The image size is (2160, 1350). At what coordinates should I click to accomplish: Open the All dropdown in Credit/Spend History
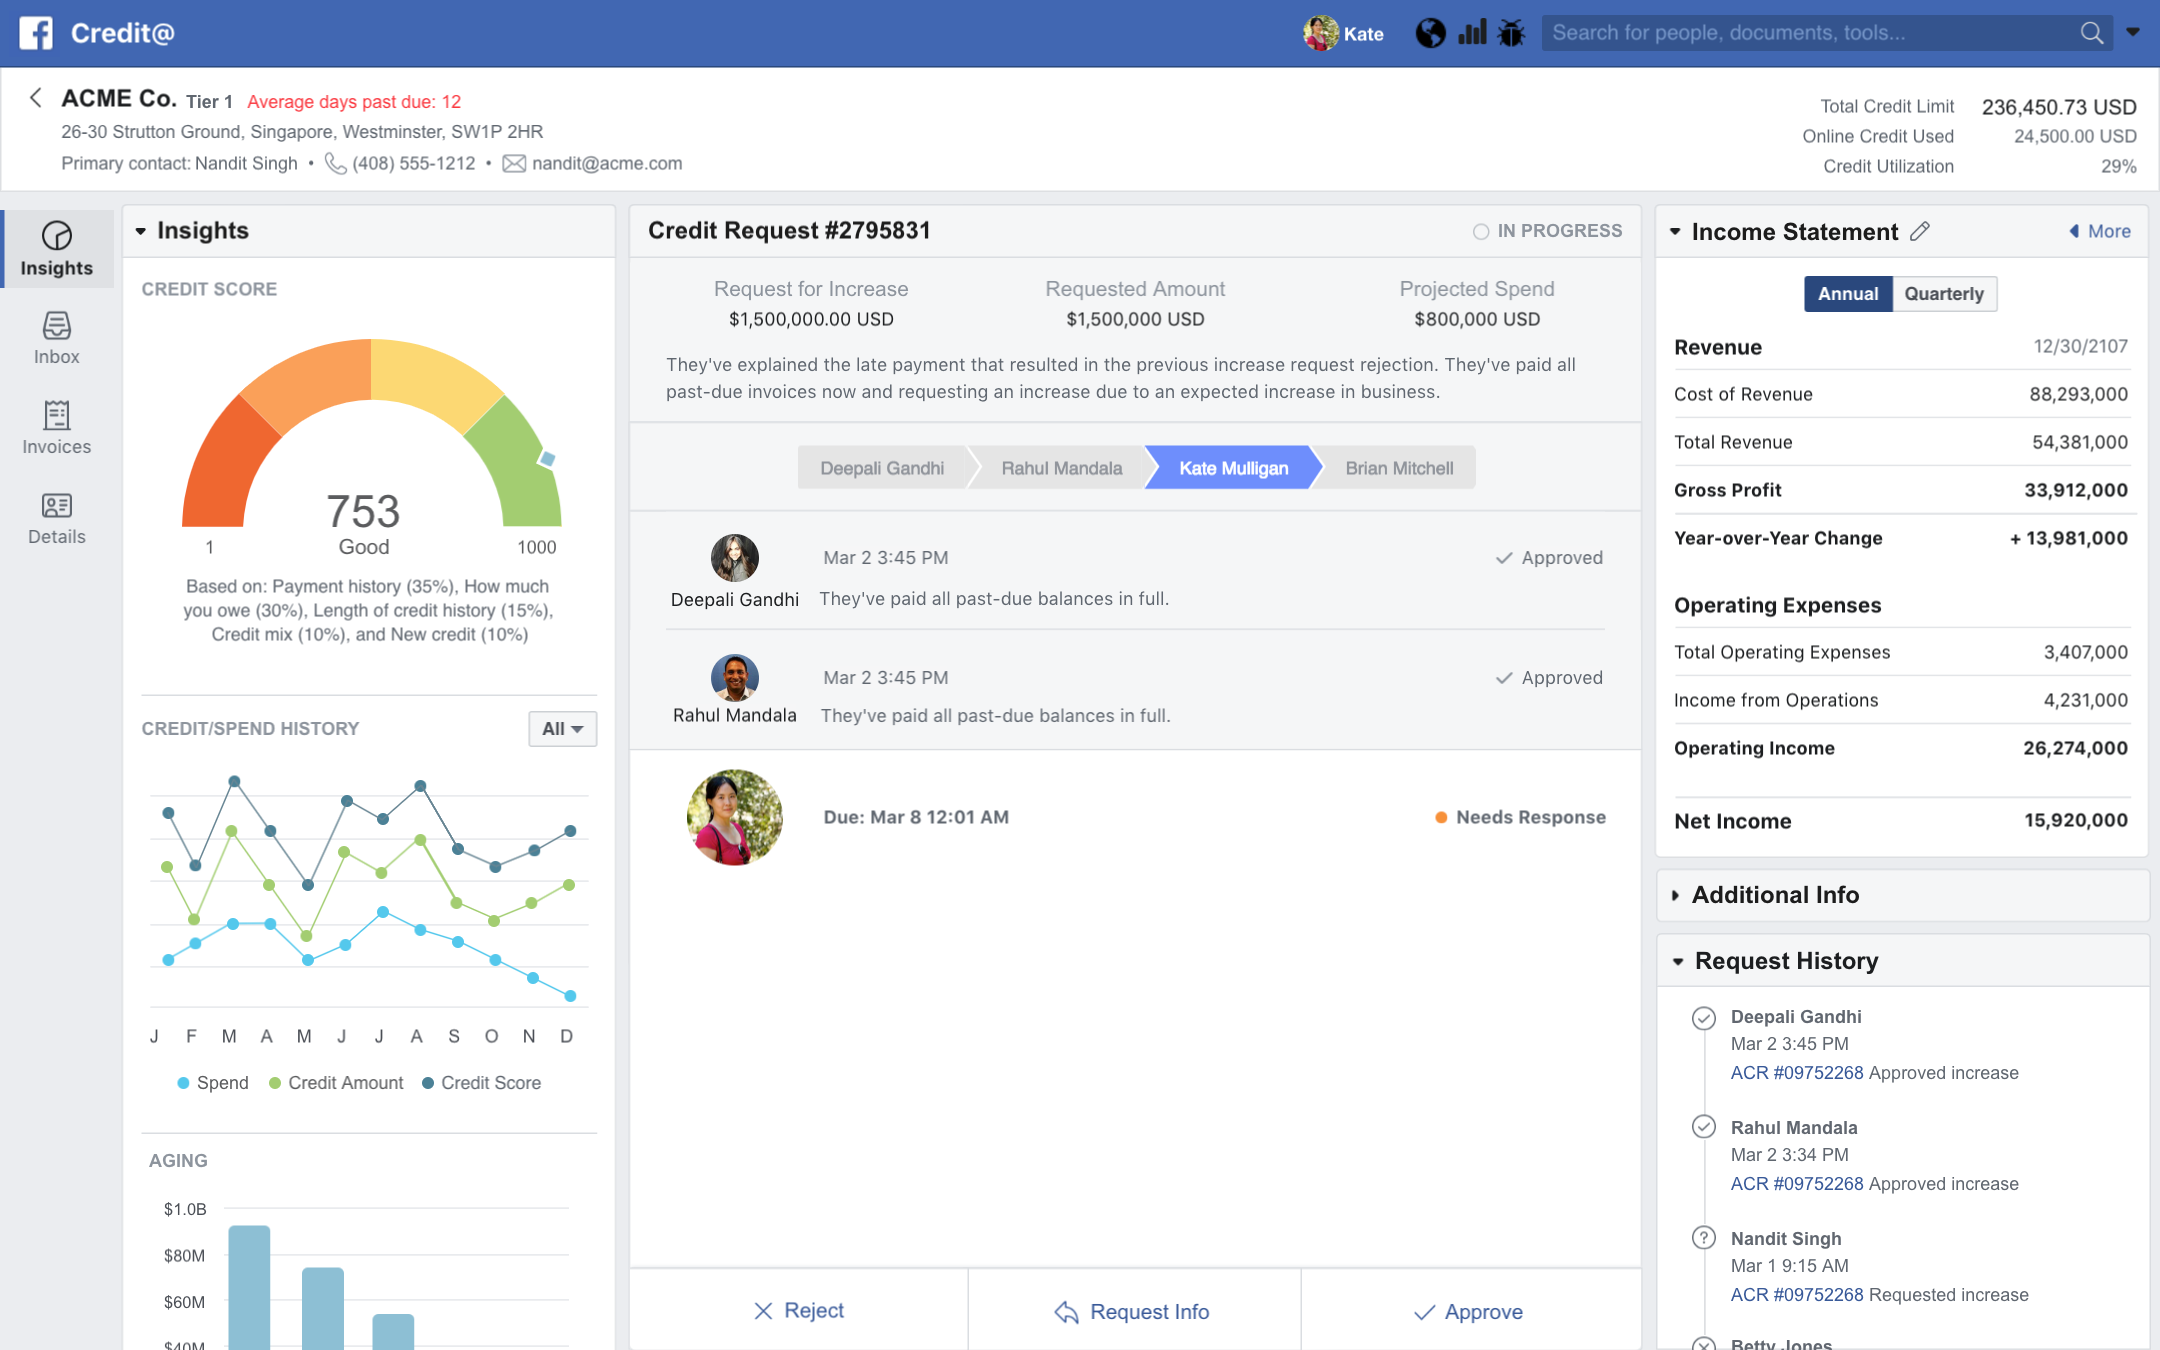pyautogui.click(x=562, y=729)
